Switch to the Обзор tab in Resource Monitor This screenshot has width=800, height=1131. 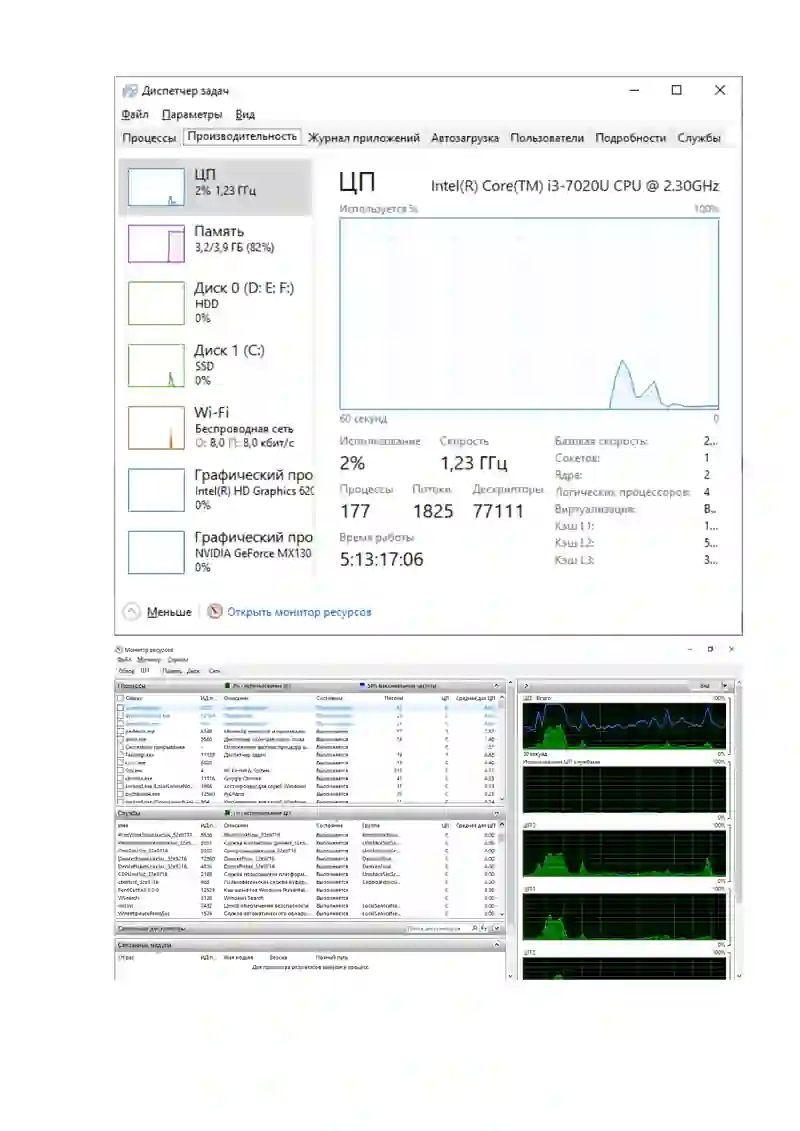[126, 671]
